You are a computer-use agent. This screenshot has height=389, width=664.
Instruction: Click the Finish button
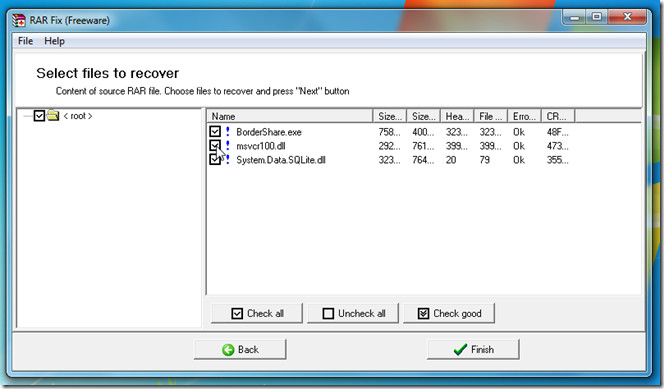(x=473, y=349)
